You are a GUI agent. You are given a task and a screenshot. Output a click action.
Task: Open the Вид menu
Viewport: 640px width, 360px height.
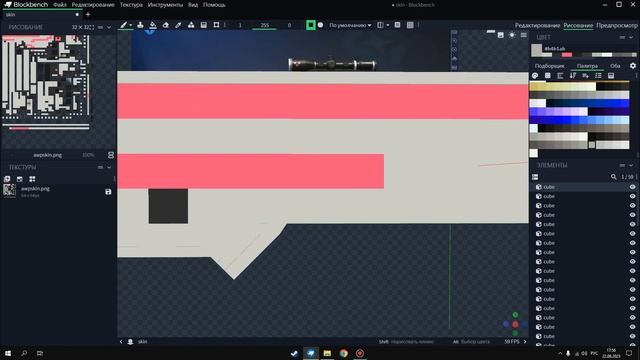[x=193, y=5]
